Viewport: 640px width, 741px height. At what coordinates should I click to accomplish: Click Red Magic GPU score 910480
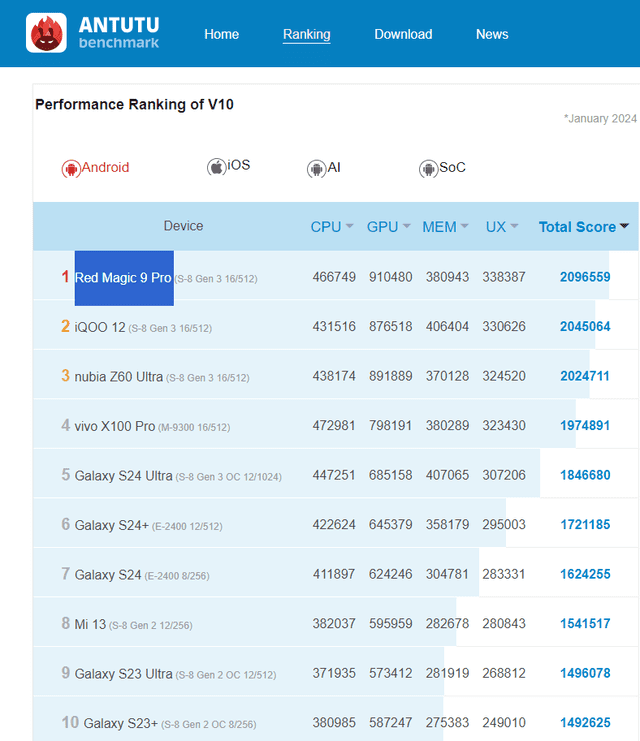click(x=390, y=277)
